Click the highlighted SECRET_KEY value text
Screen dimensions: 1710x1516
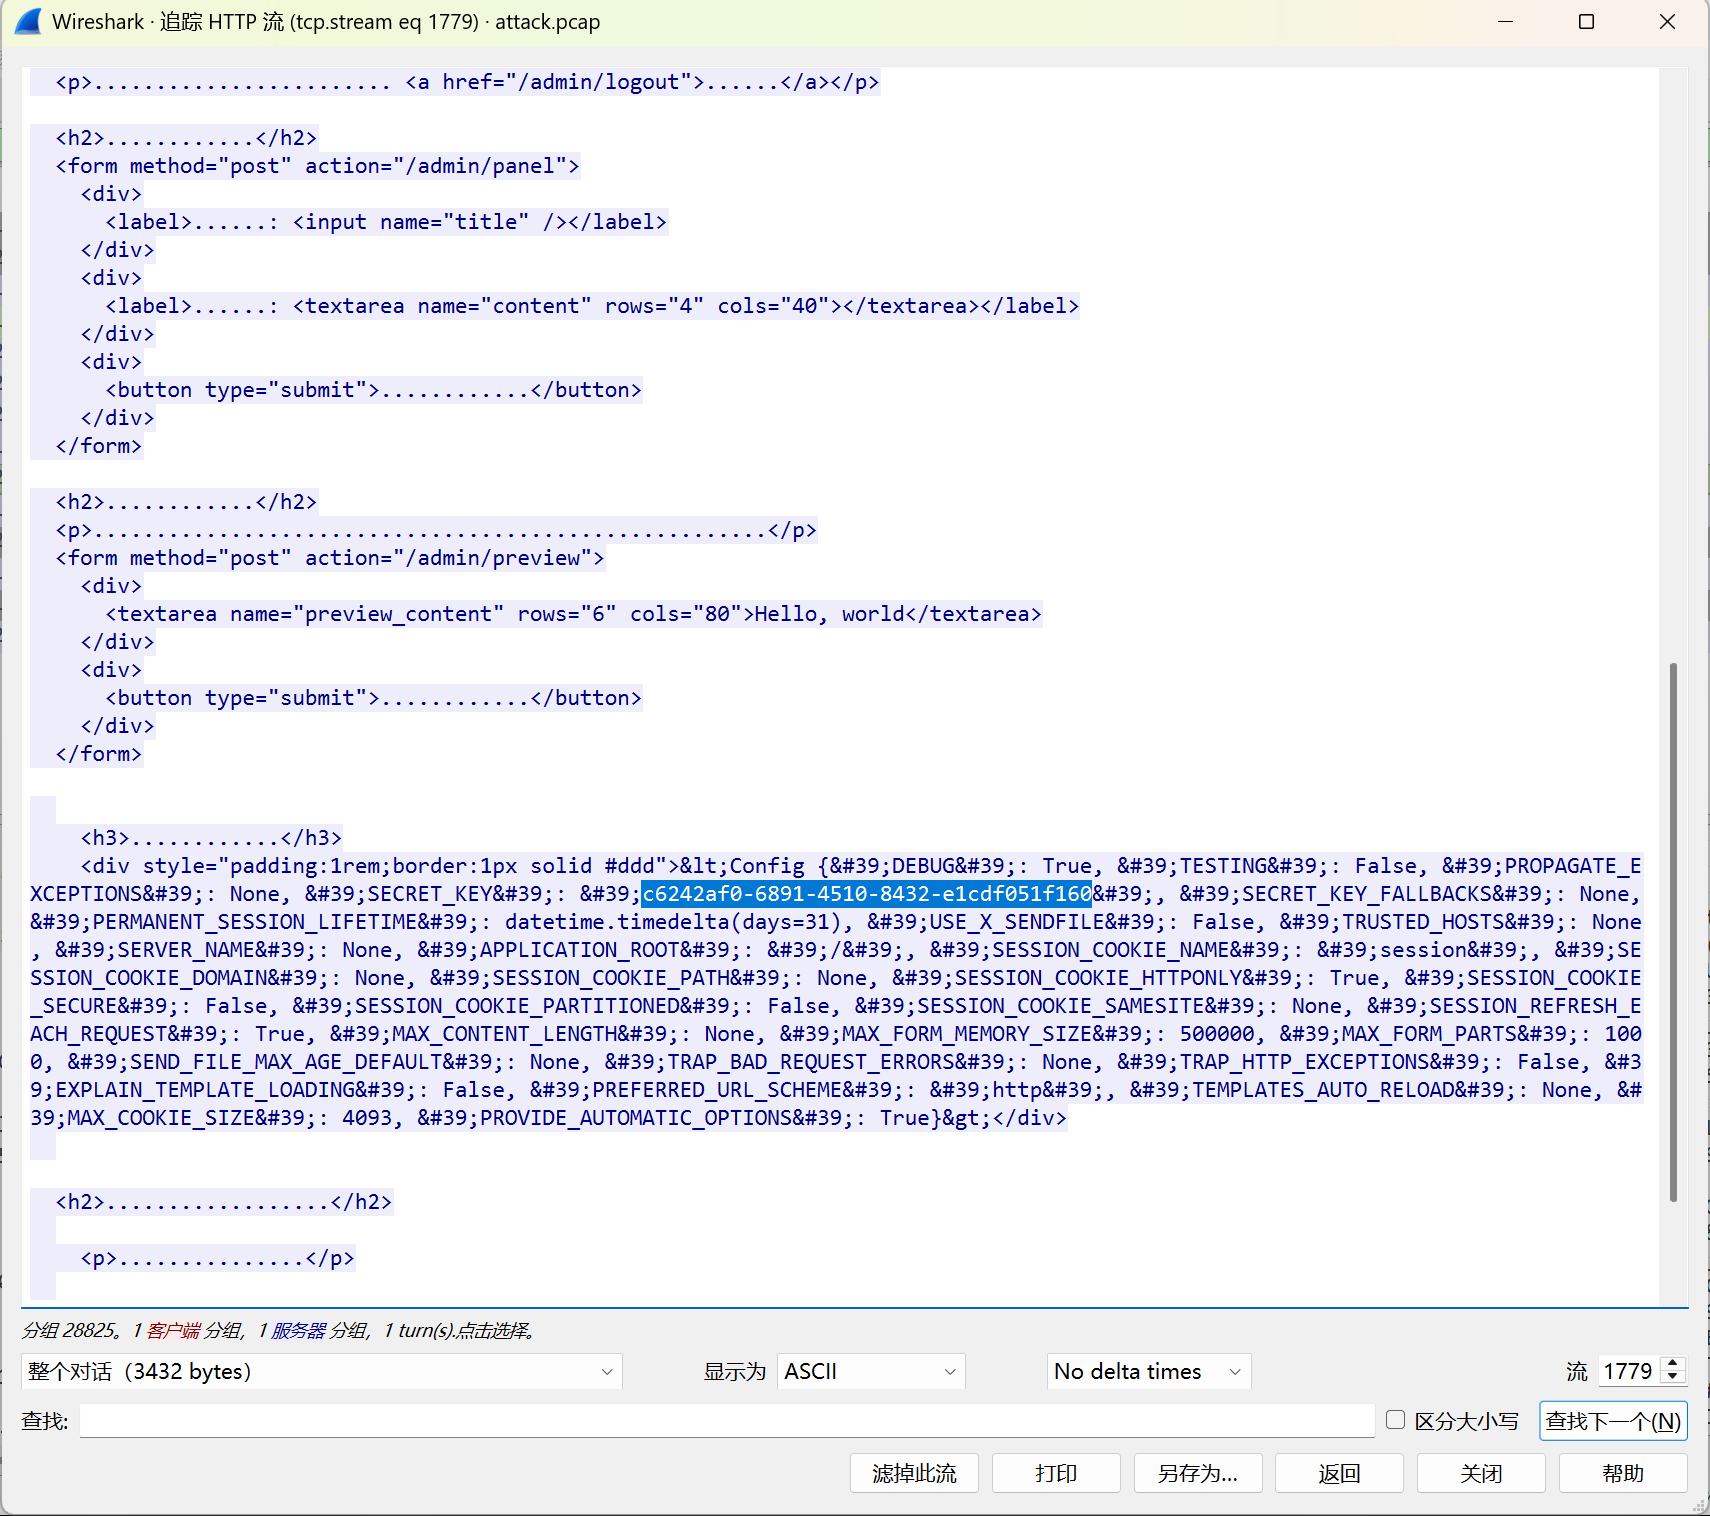866,894
